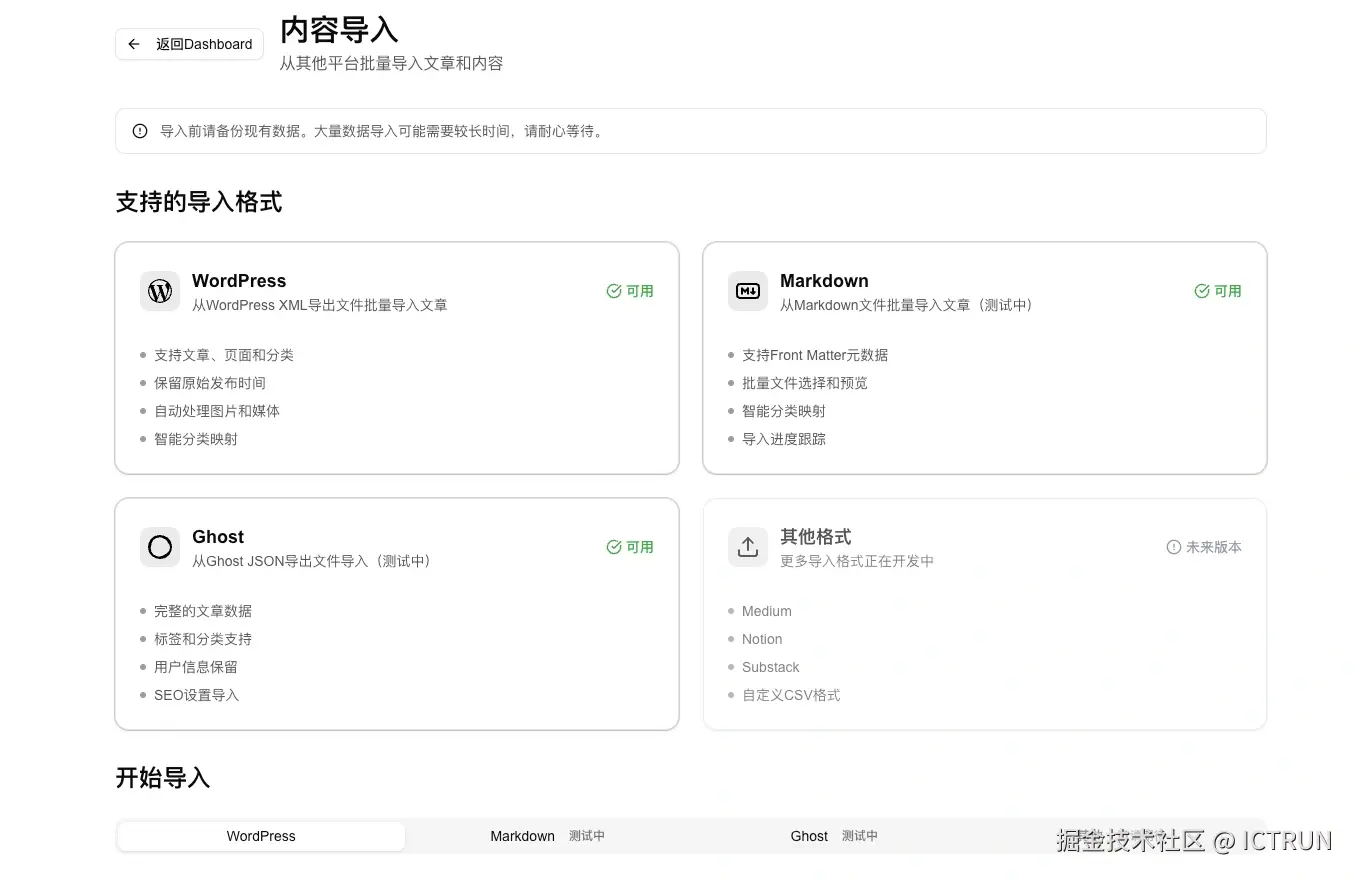Click 测试中 badge on Markdown tab
The width and height of the screenshot is (1357, 879).
tap(587, 836)
